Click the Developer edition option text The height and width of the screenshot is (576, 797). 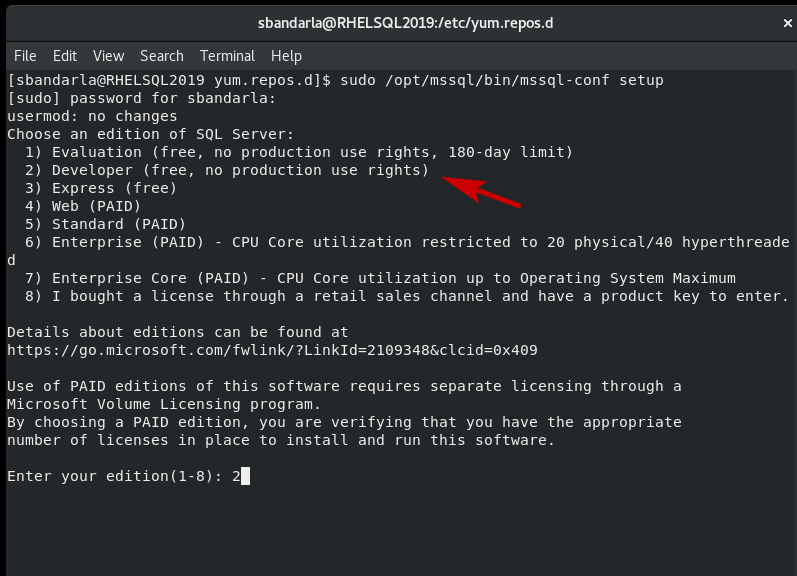coord(240,170)
